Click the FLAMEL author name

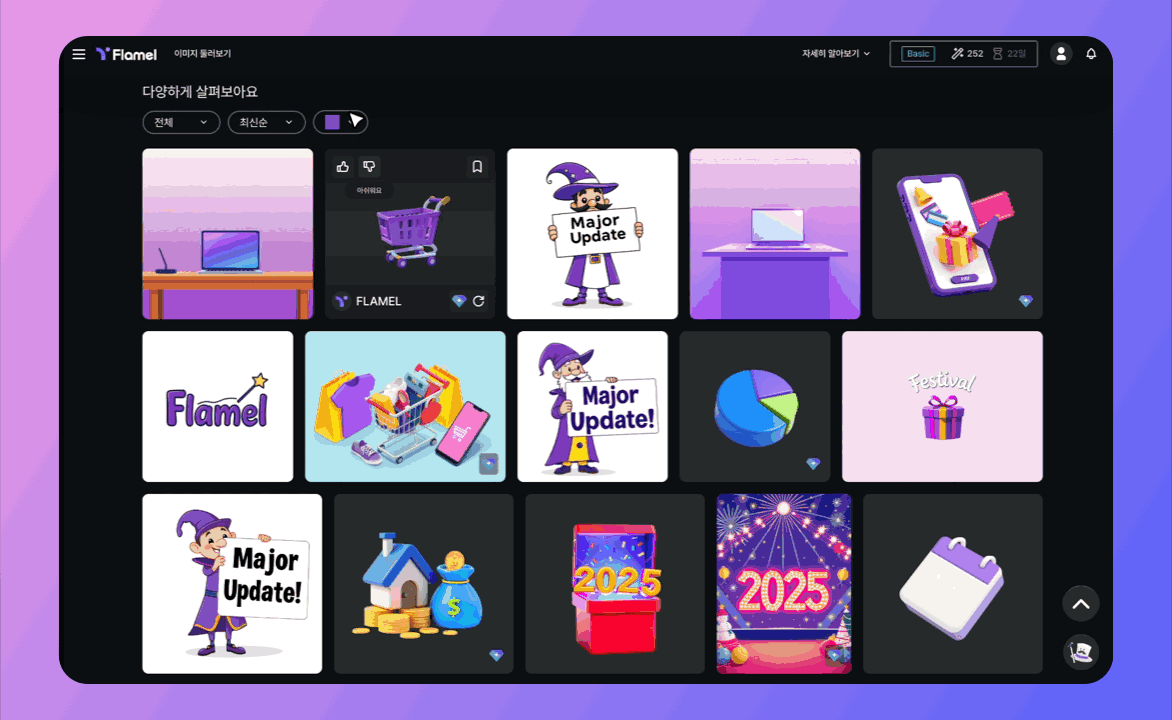378,301
